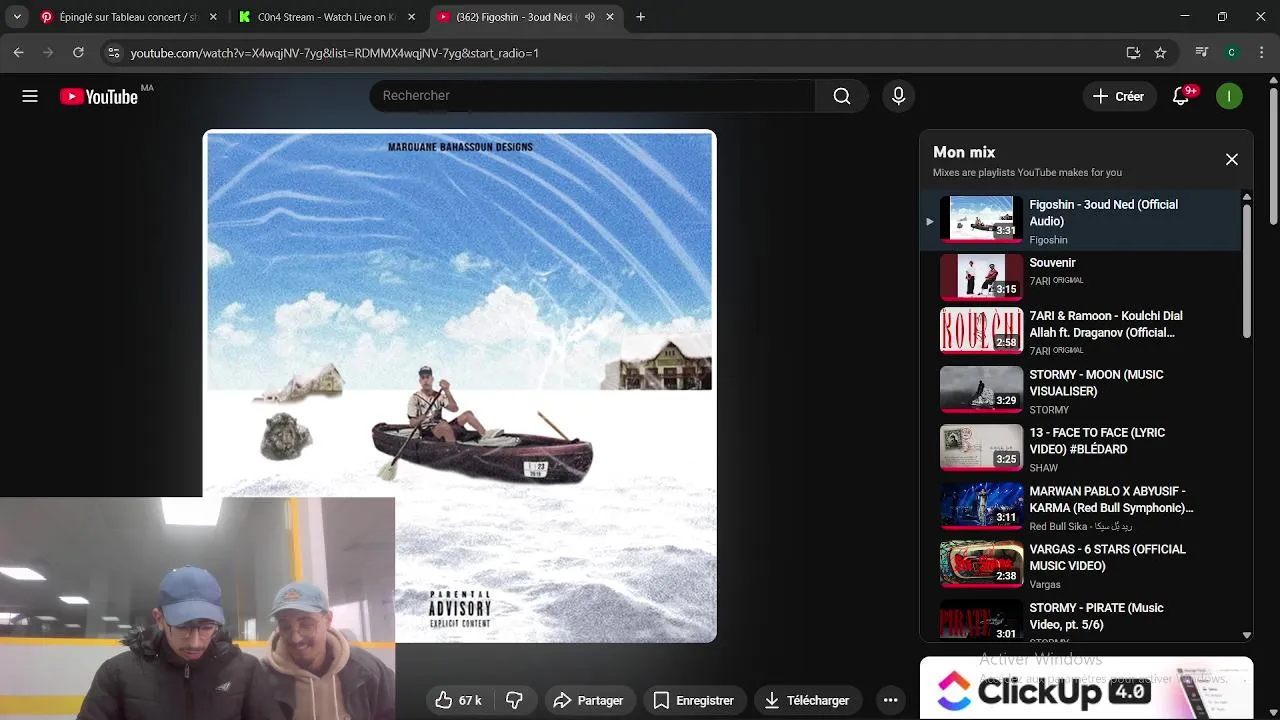This screenshot has height=720, width=1280.
Task: Close the Figoshin YouTube tab
Action: click(x=610, y=17)
